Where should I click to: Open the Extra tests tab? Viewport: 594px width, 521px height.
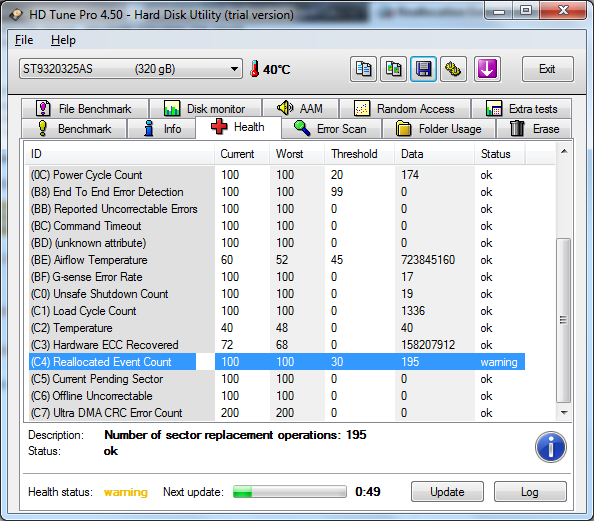[x=522, y=109]
